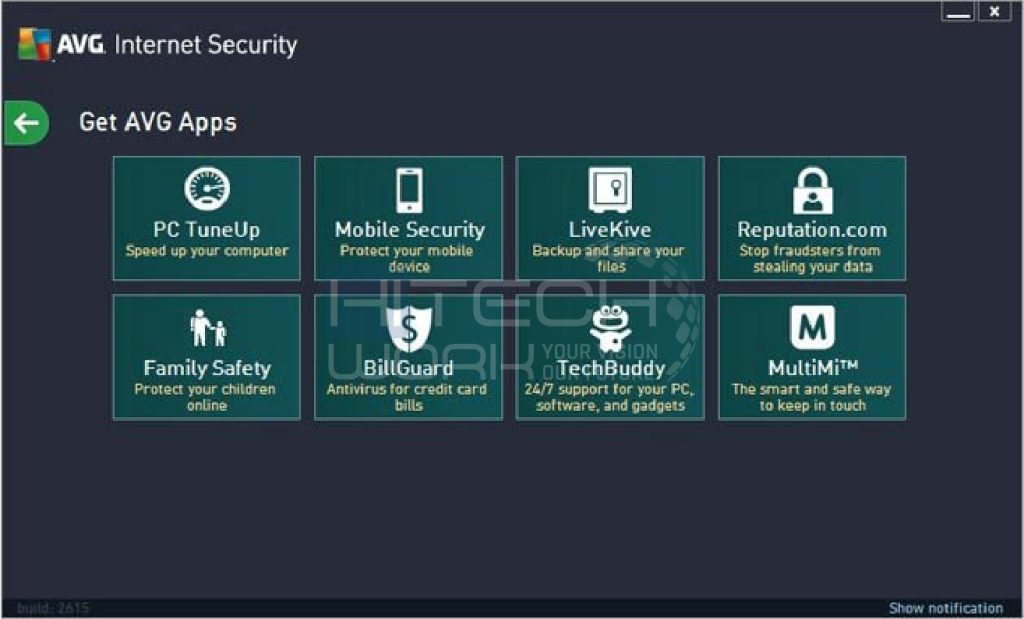Choose the BillGuard title label
Screen dimensions: 1024x619
[408, 368]
